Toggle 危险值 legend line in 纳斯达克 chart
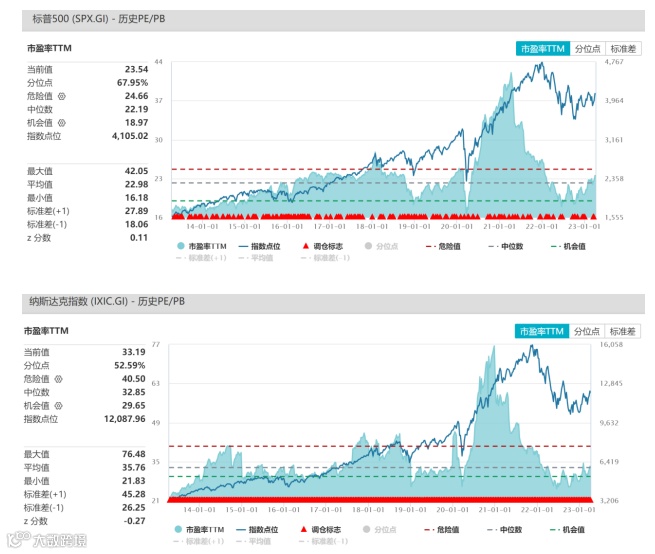This screenshot has width=655, height=554. (442, 530)
